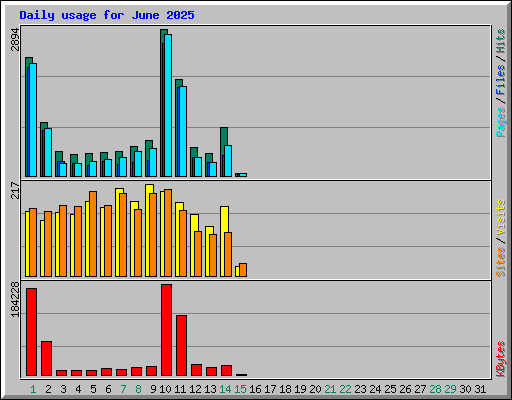Click the red KBytes bar for day 11

click(181, 346)
